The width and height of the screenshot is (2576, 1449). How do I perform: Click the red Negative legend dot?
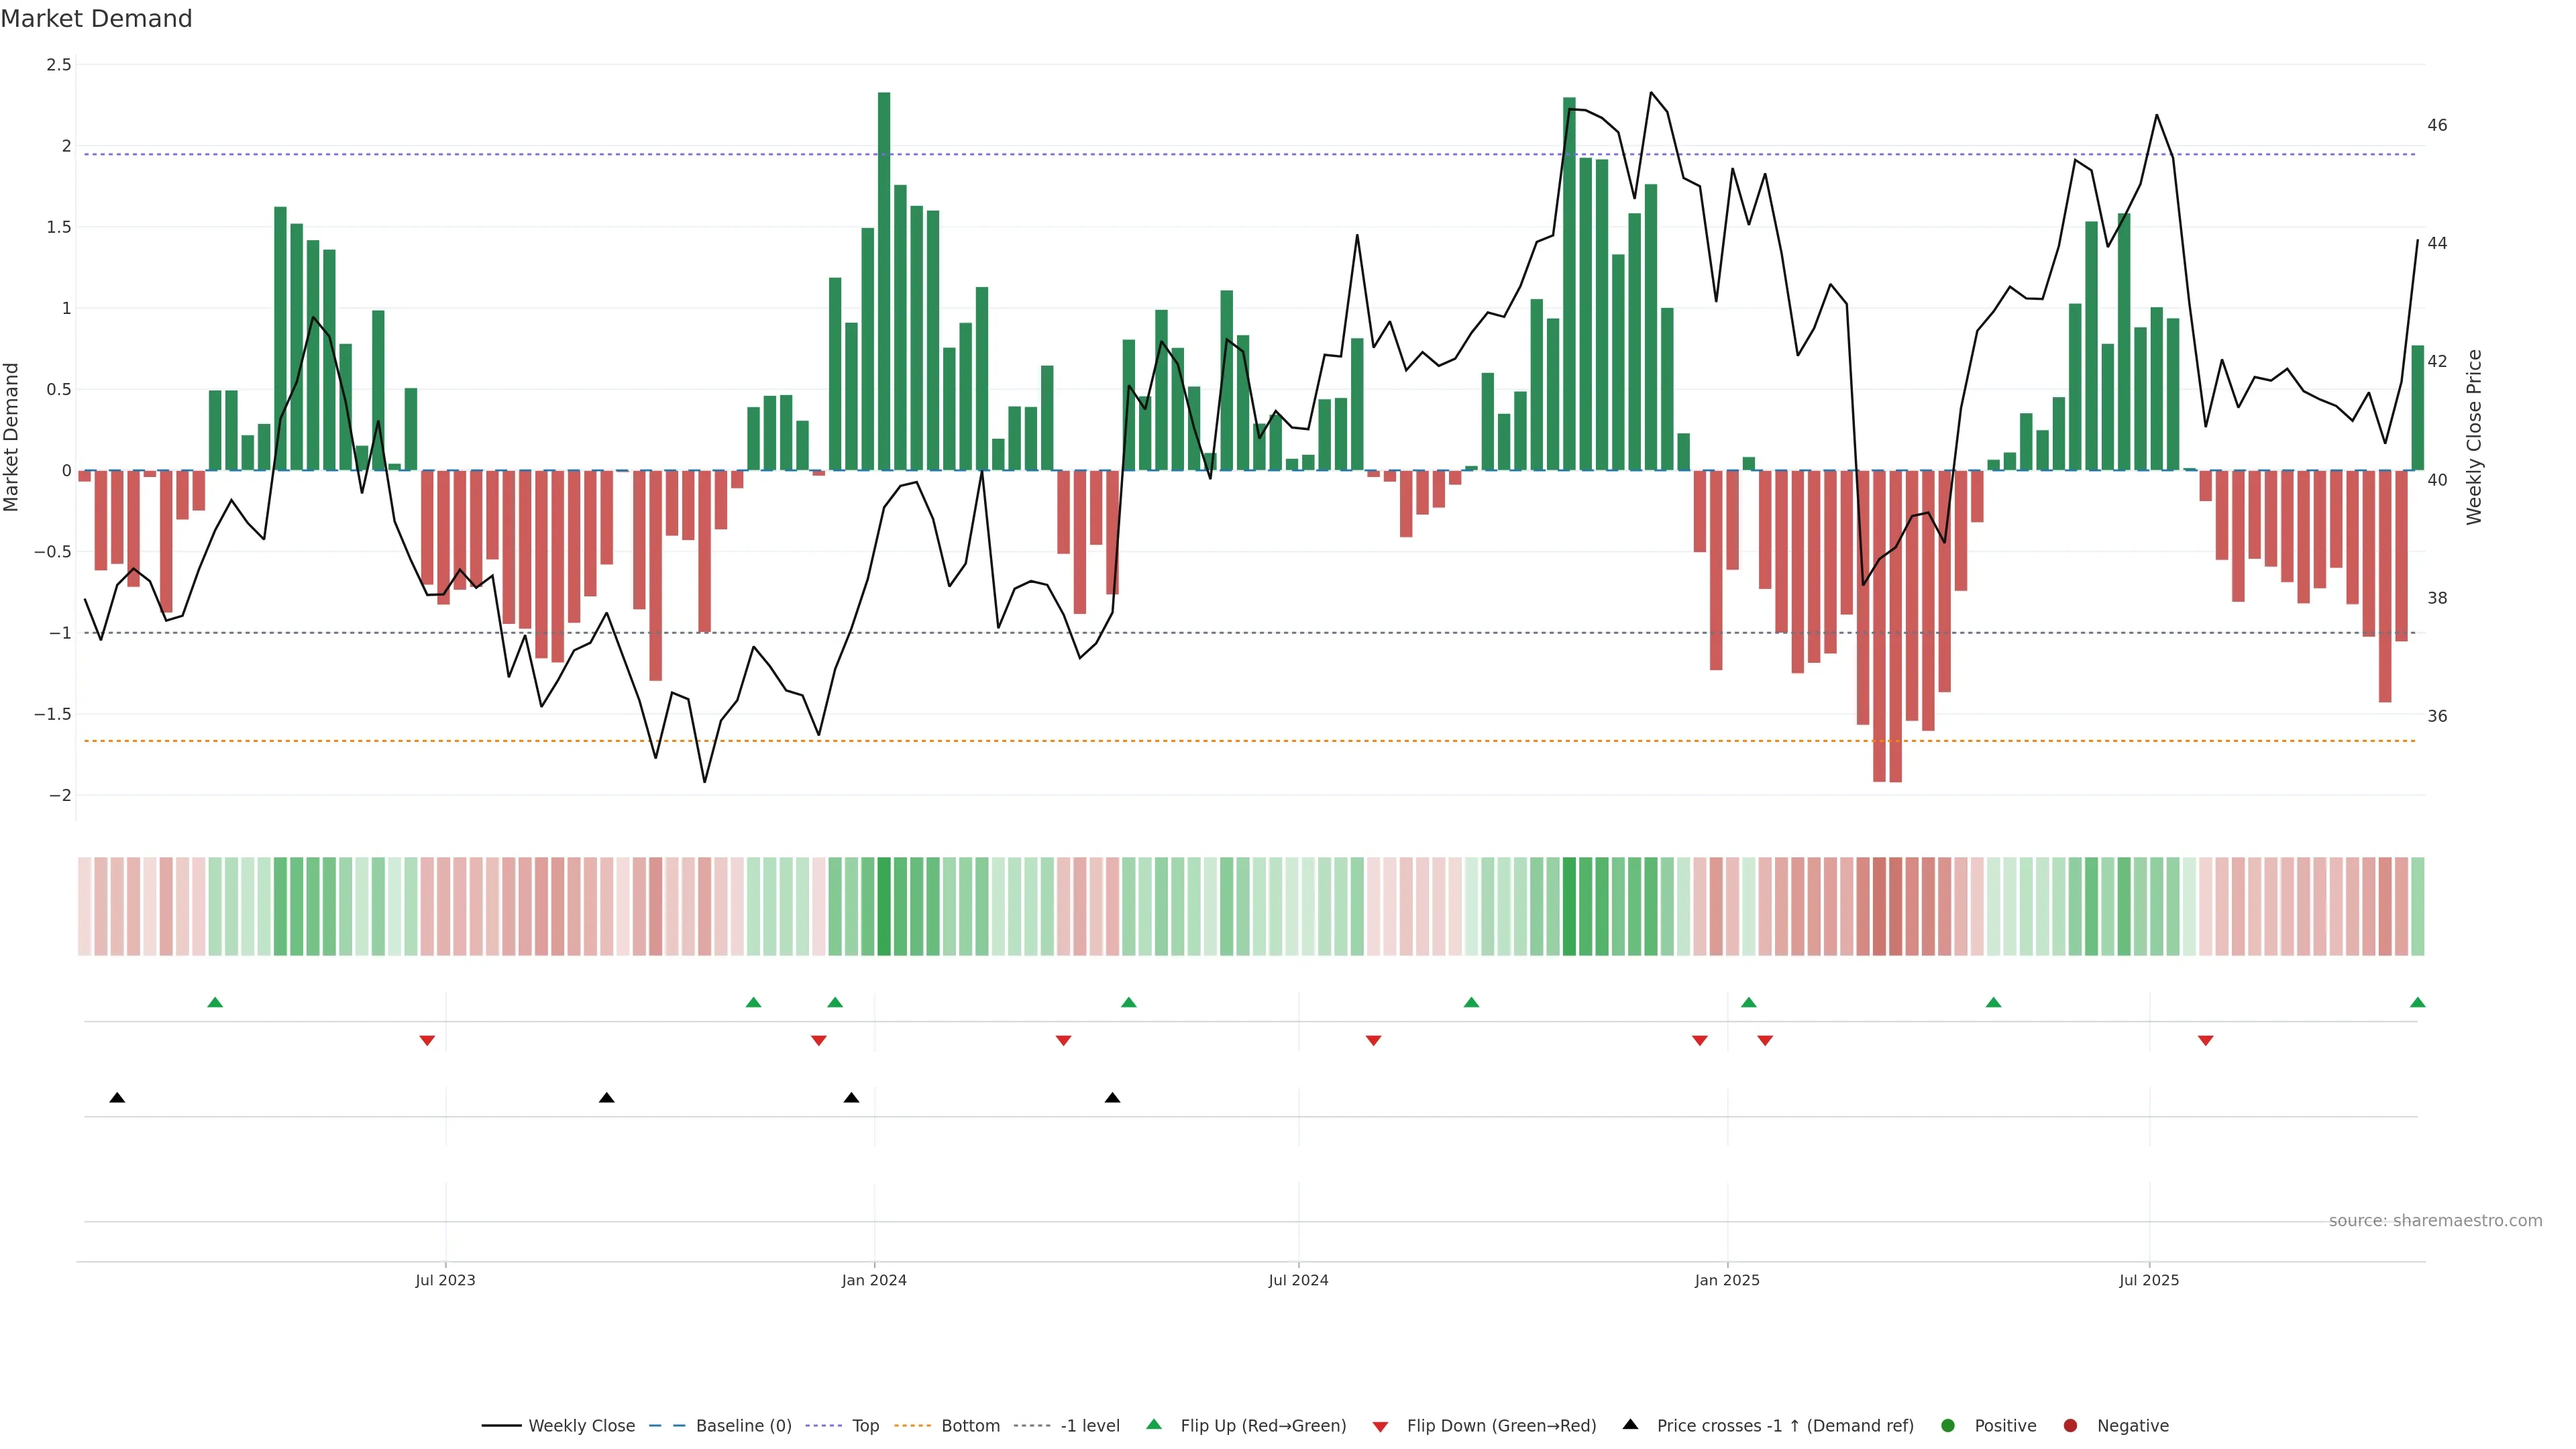pos(2070,1426)
